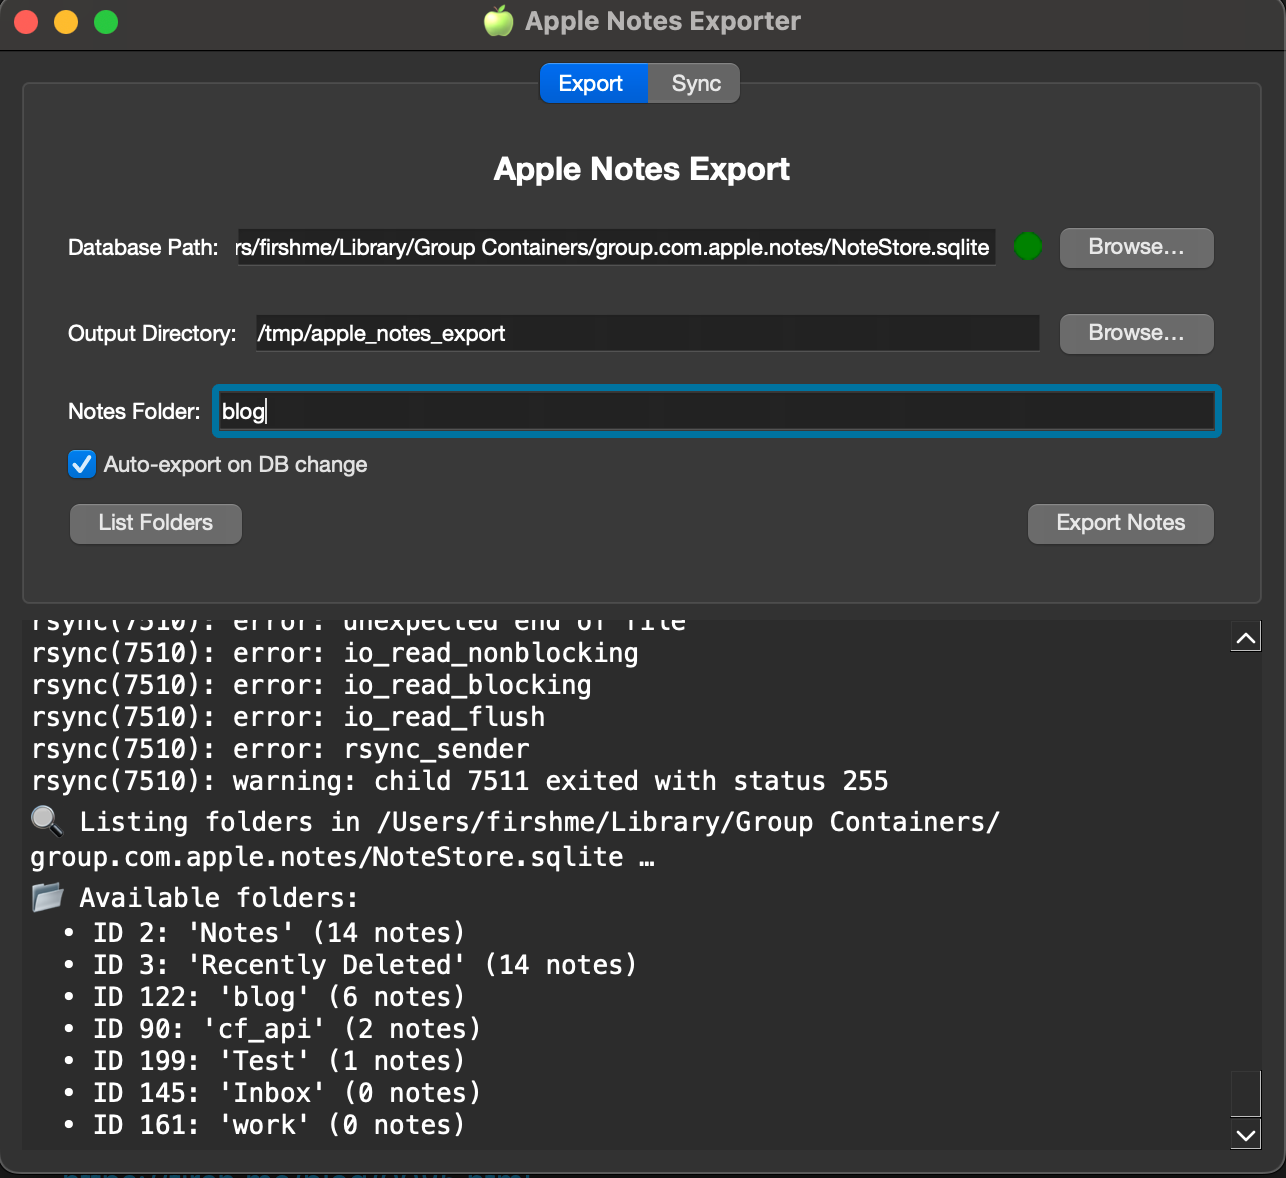Click the 'cf_api' folder entry in log

coord(272,1028)
